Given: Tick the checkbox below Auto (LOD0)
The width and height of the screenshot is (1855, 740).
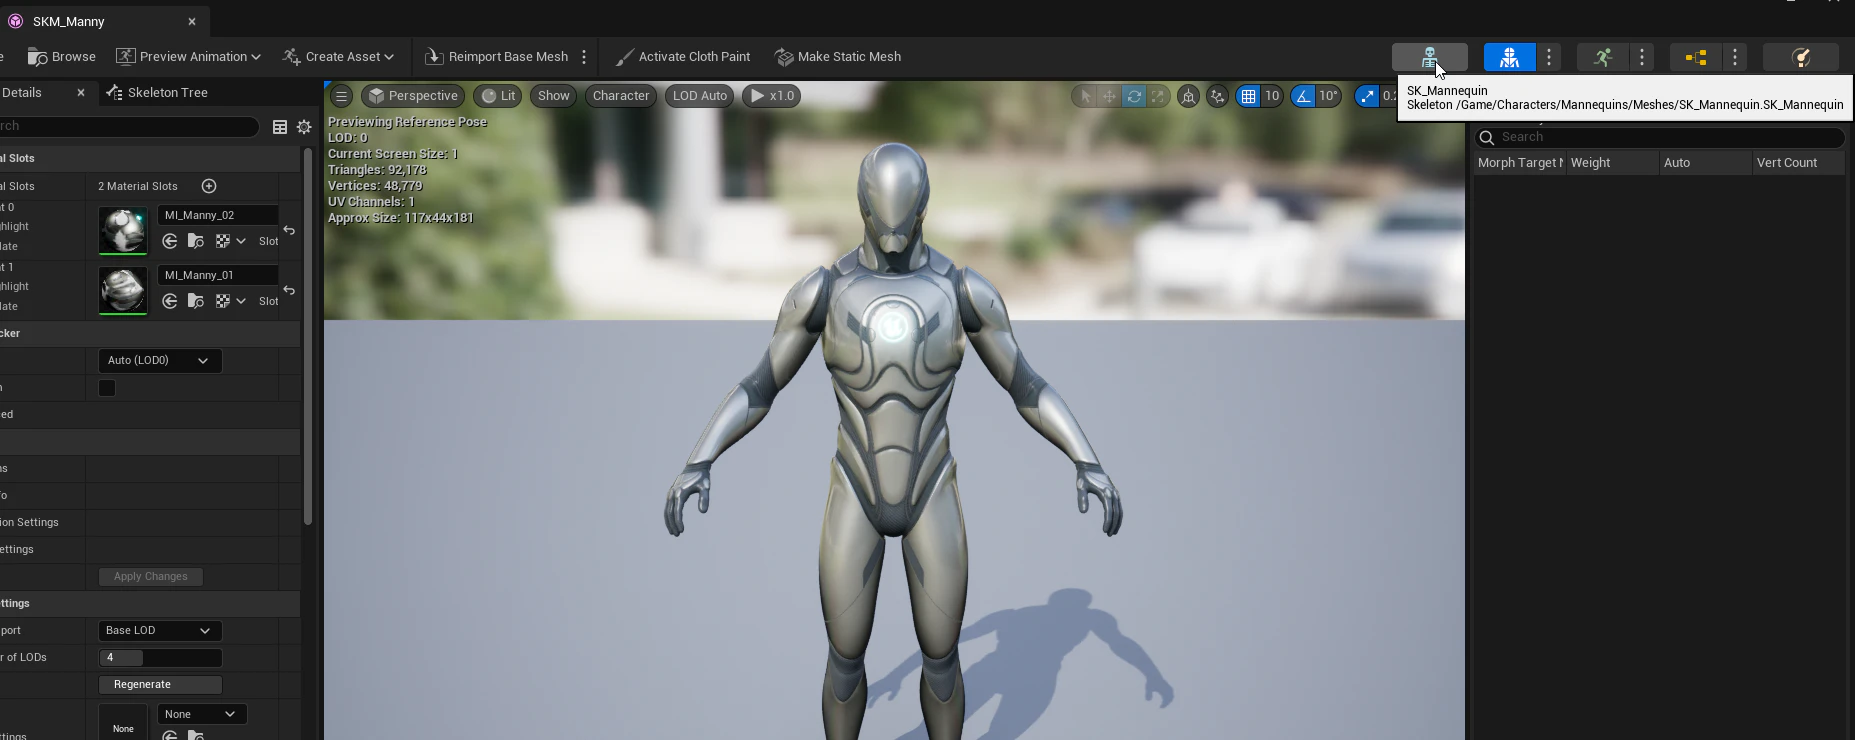Looking at the screenshot, I should tap(107, 388).
